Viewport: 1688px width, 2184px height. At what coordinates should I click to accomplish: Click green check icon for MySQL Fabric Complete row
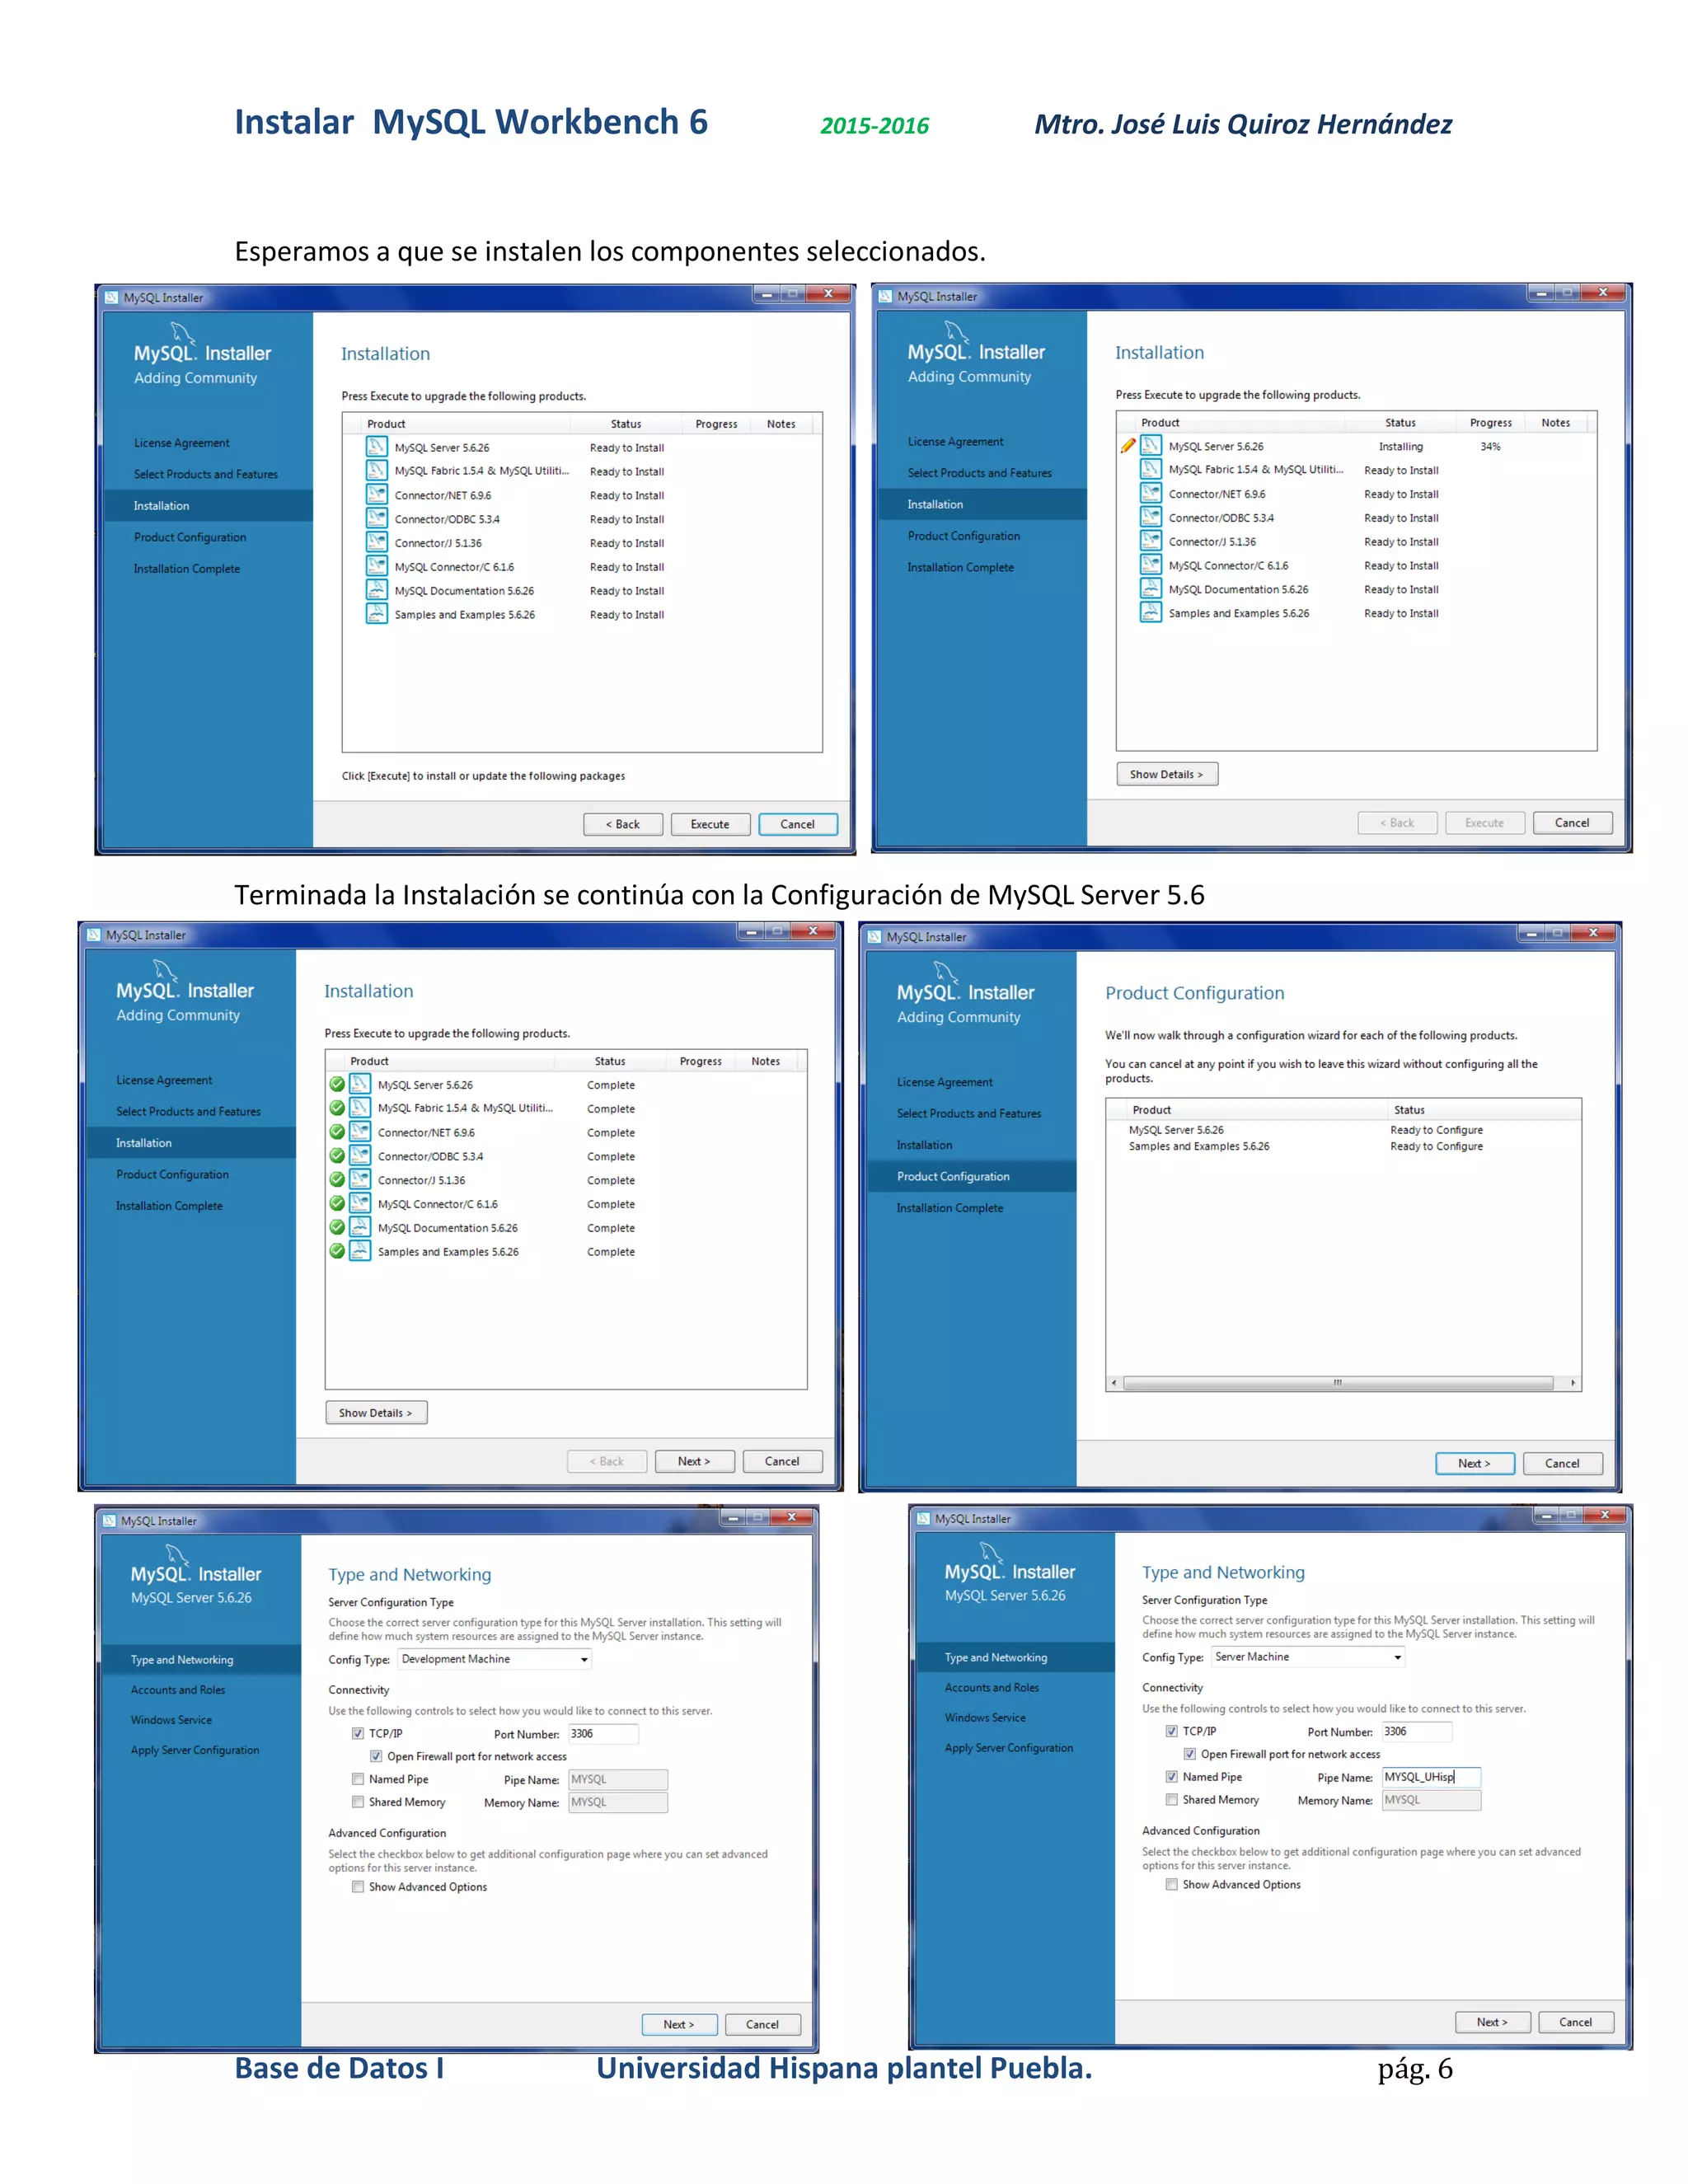pyautogui.click(x=337, y=1108)
